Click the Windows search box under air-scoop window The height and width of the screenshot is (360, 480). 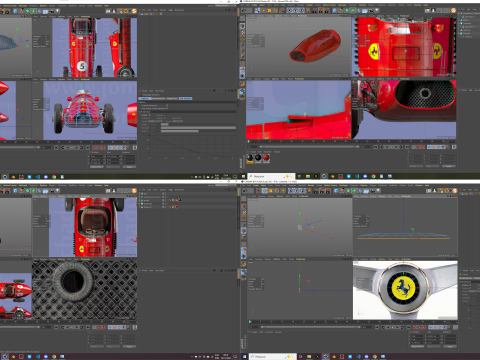tap(271, 176)
